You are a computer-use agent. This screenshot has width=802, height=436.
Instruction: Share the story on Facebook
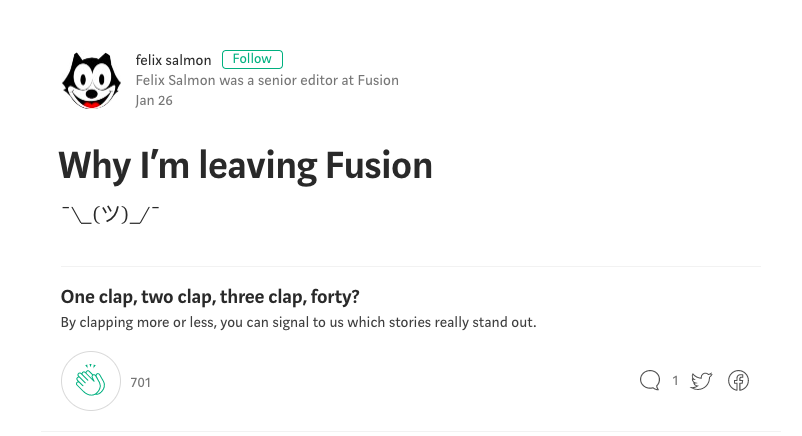coord(738,381)
